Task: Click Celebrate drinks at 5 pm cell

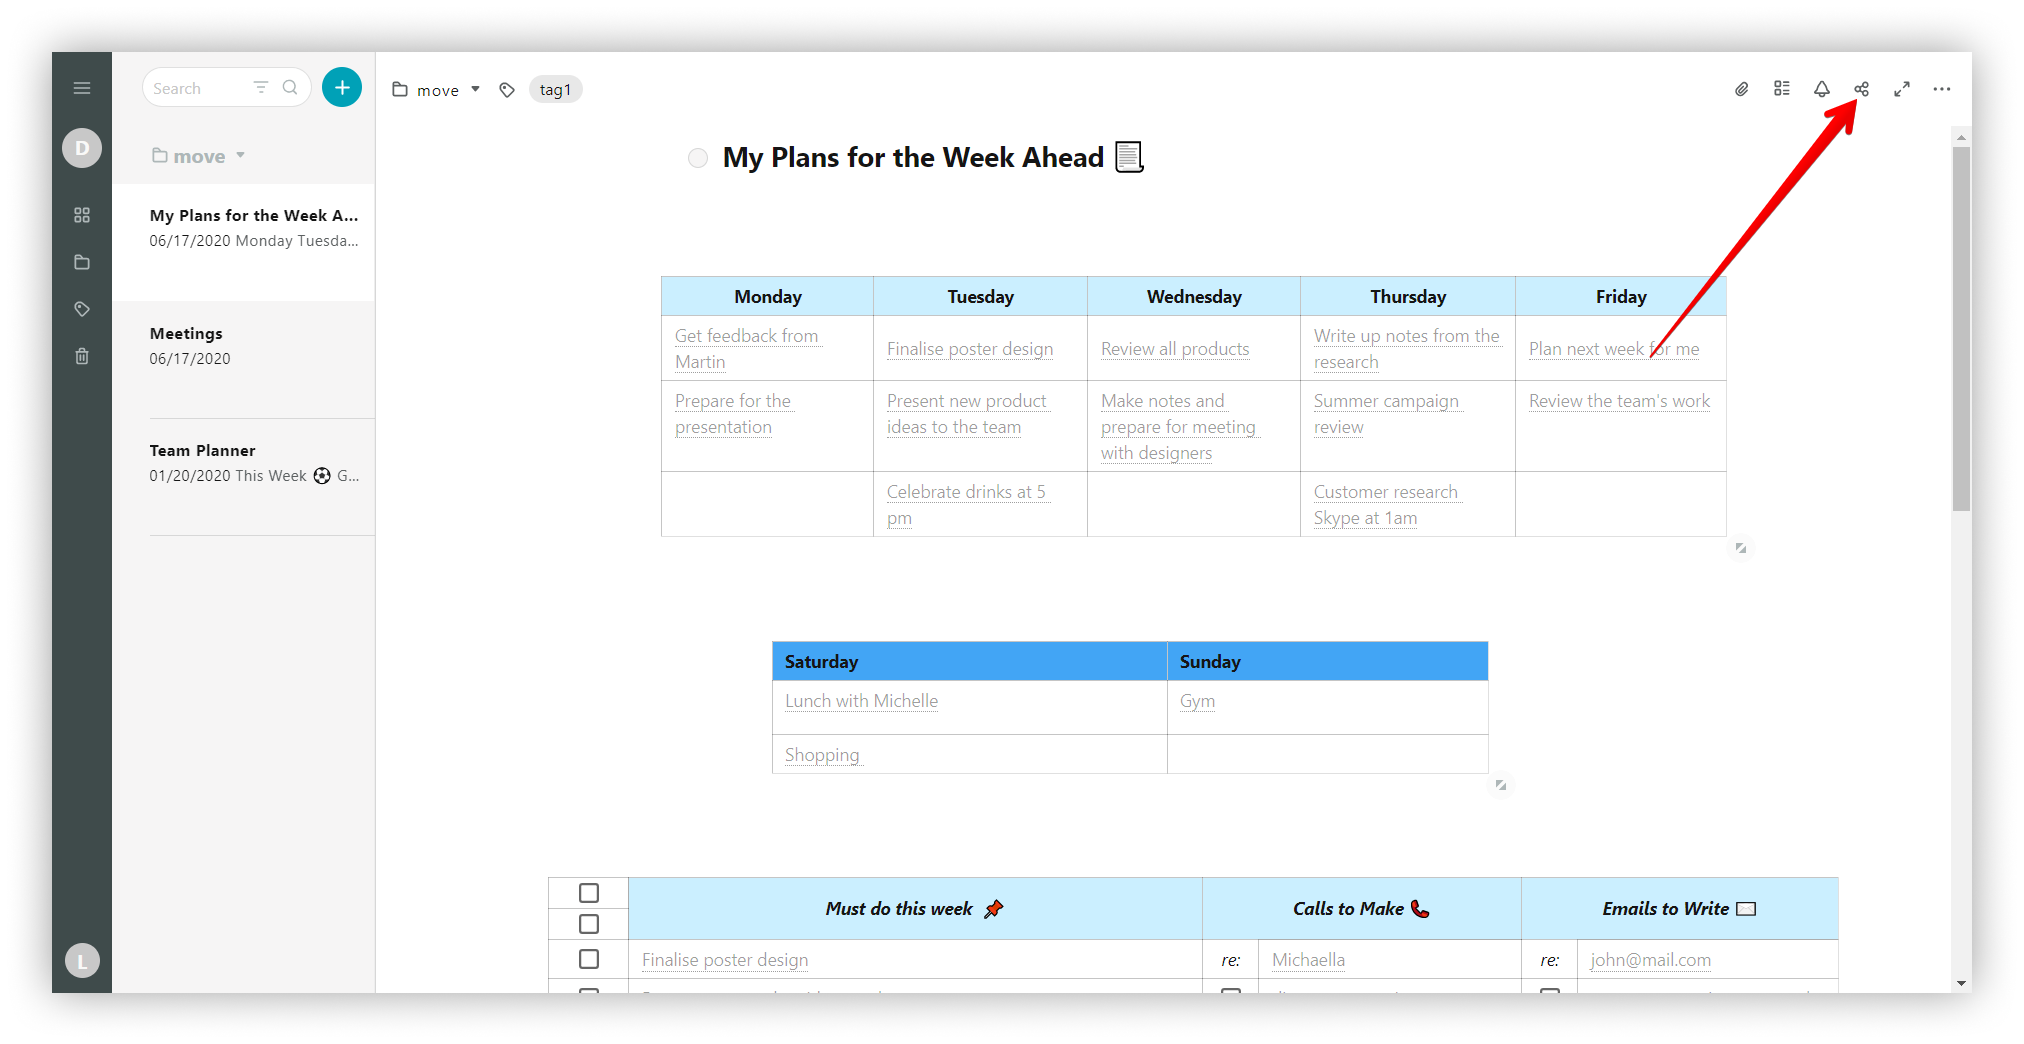Action: (x=980, y=504)
